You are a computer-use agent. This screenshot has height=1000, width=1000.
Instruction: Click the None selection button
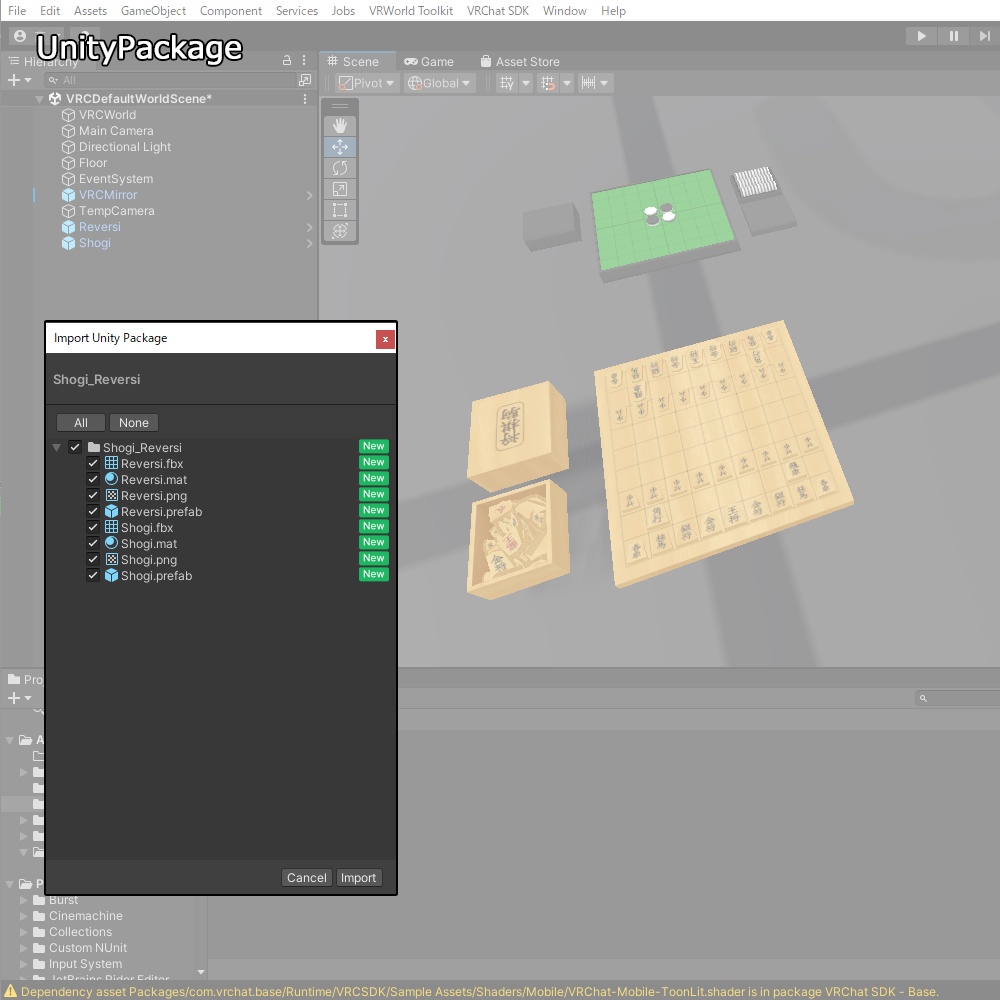[x=134, y=422]
